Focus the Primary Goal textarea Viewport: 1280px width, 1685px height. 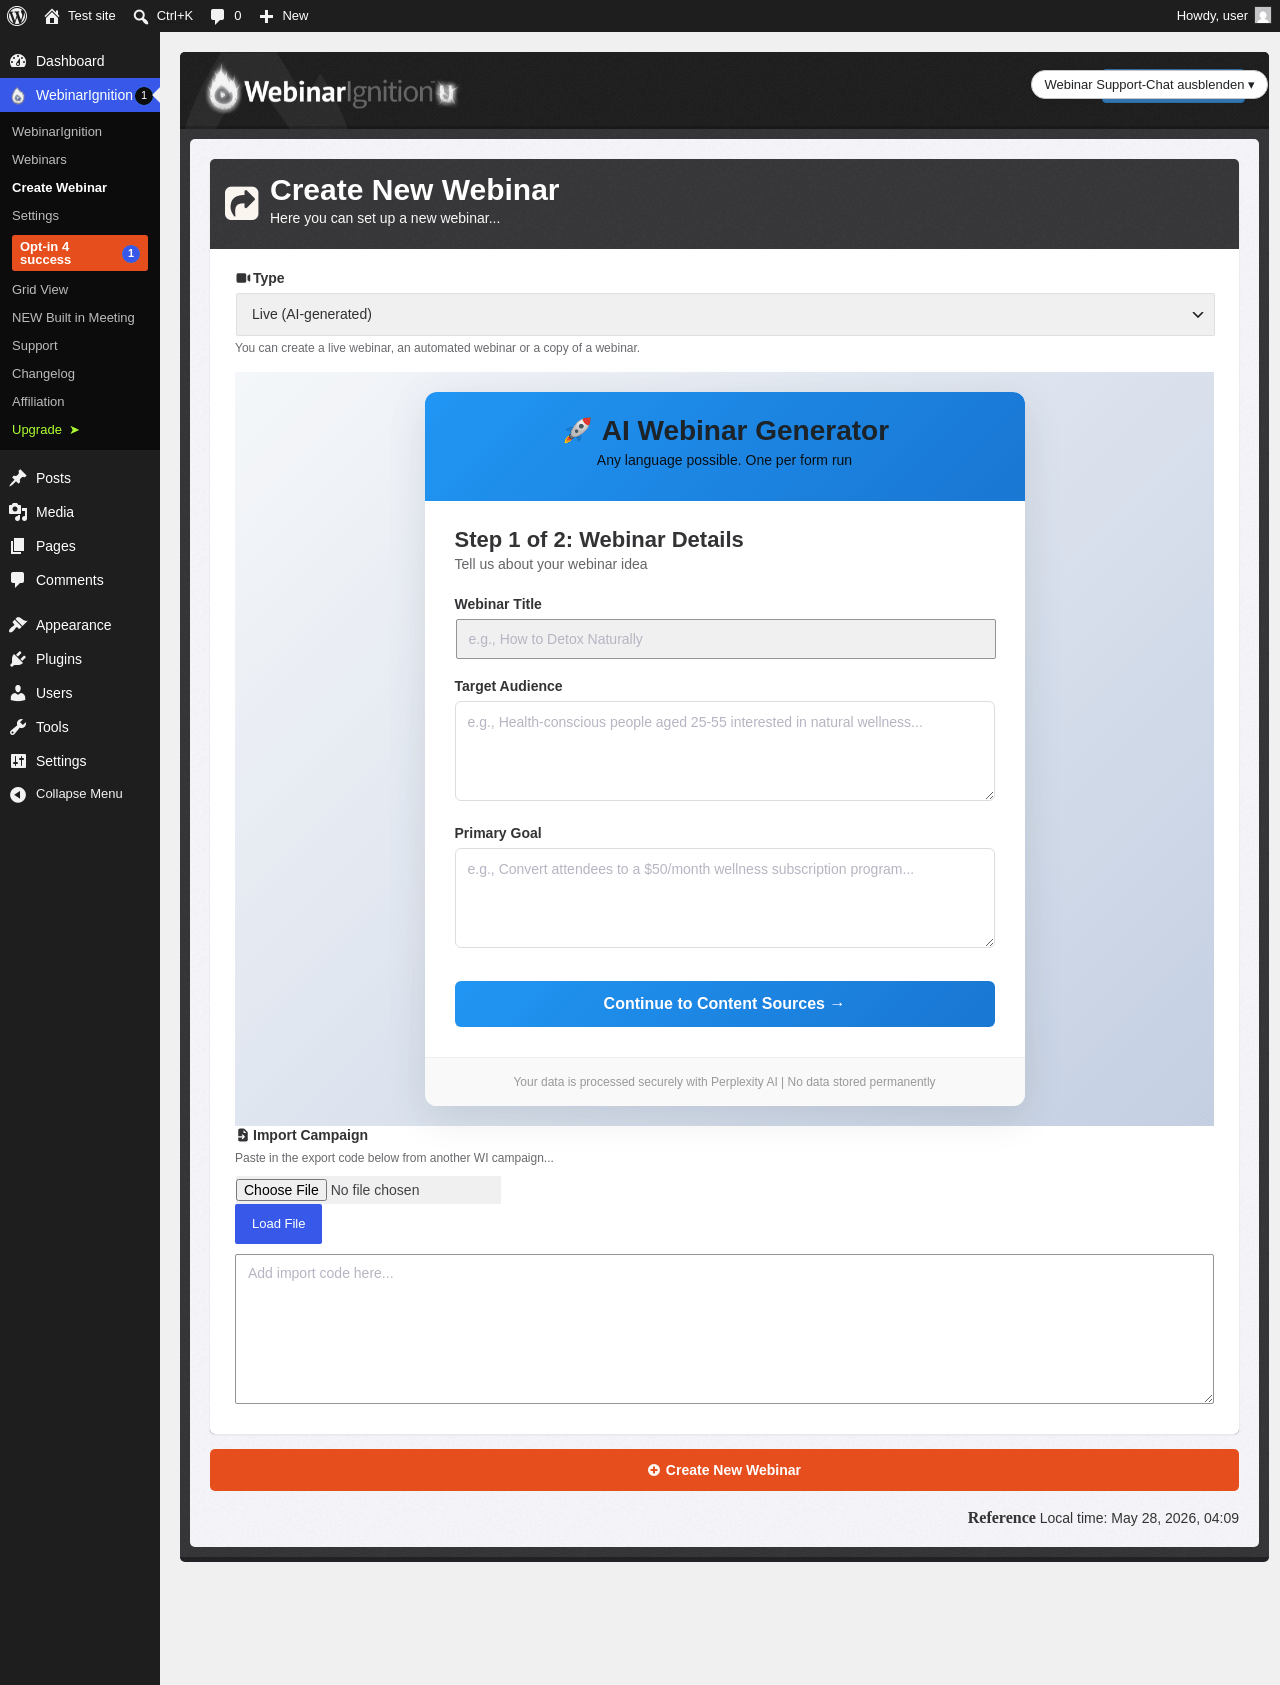(725, 898)
